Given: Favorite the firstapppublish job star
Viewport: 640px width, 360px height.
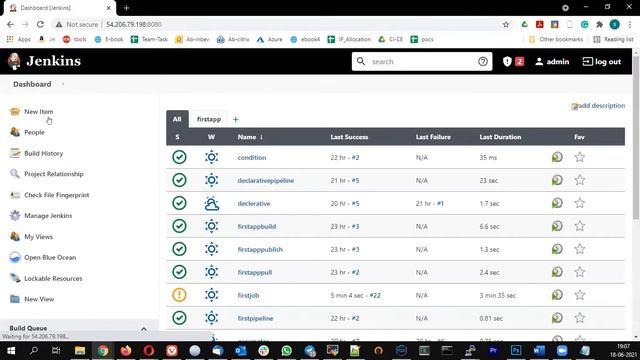Looking at the screenshot, I should point(580,249).
